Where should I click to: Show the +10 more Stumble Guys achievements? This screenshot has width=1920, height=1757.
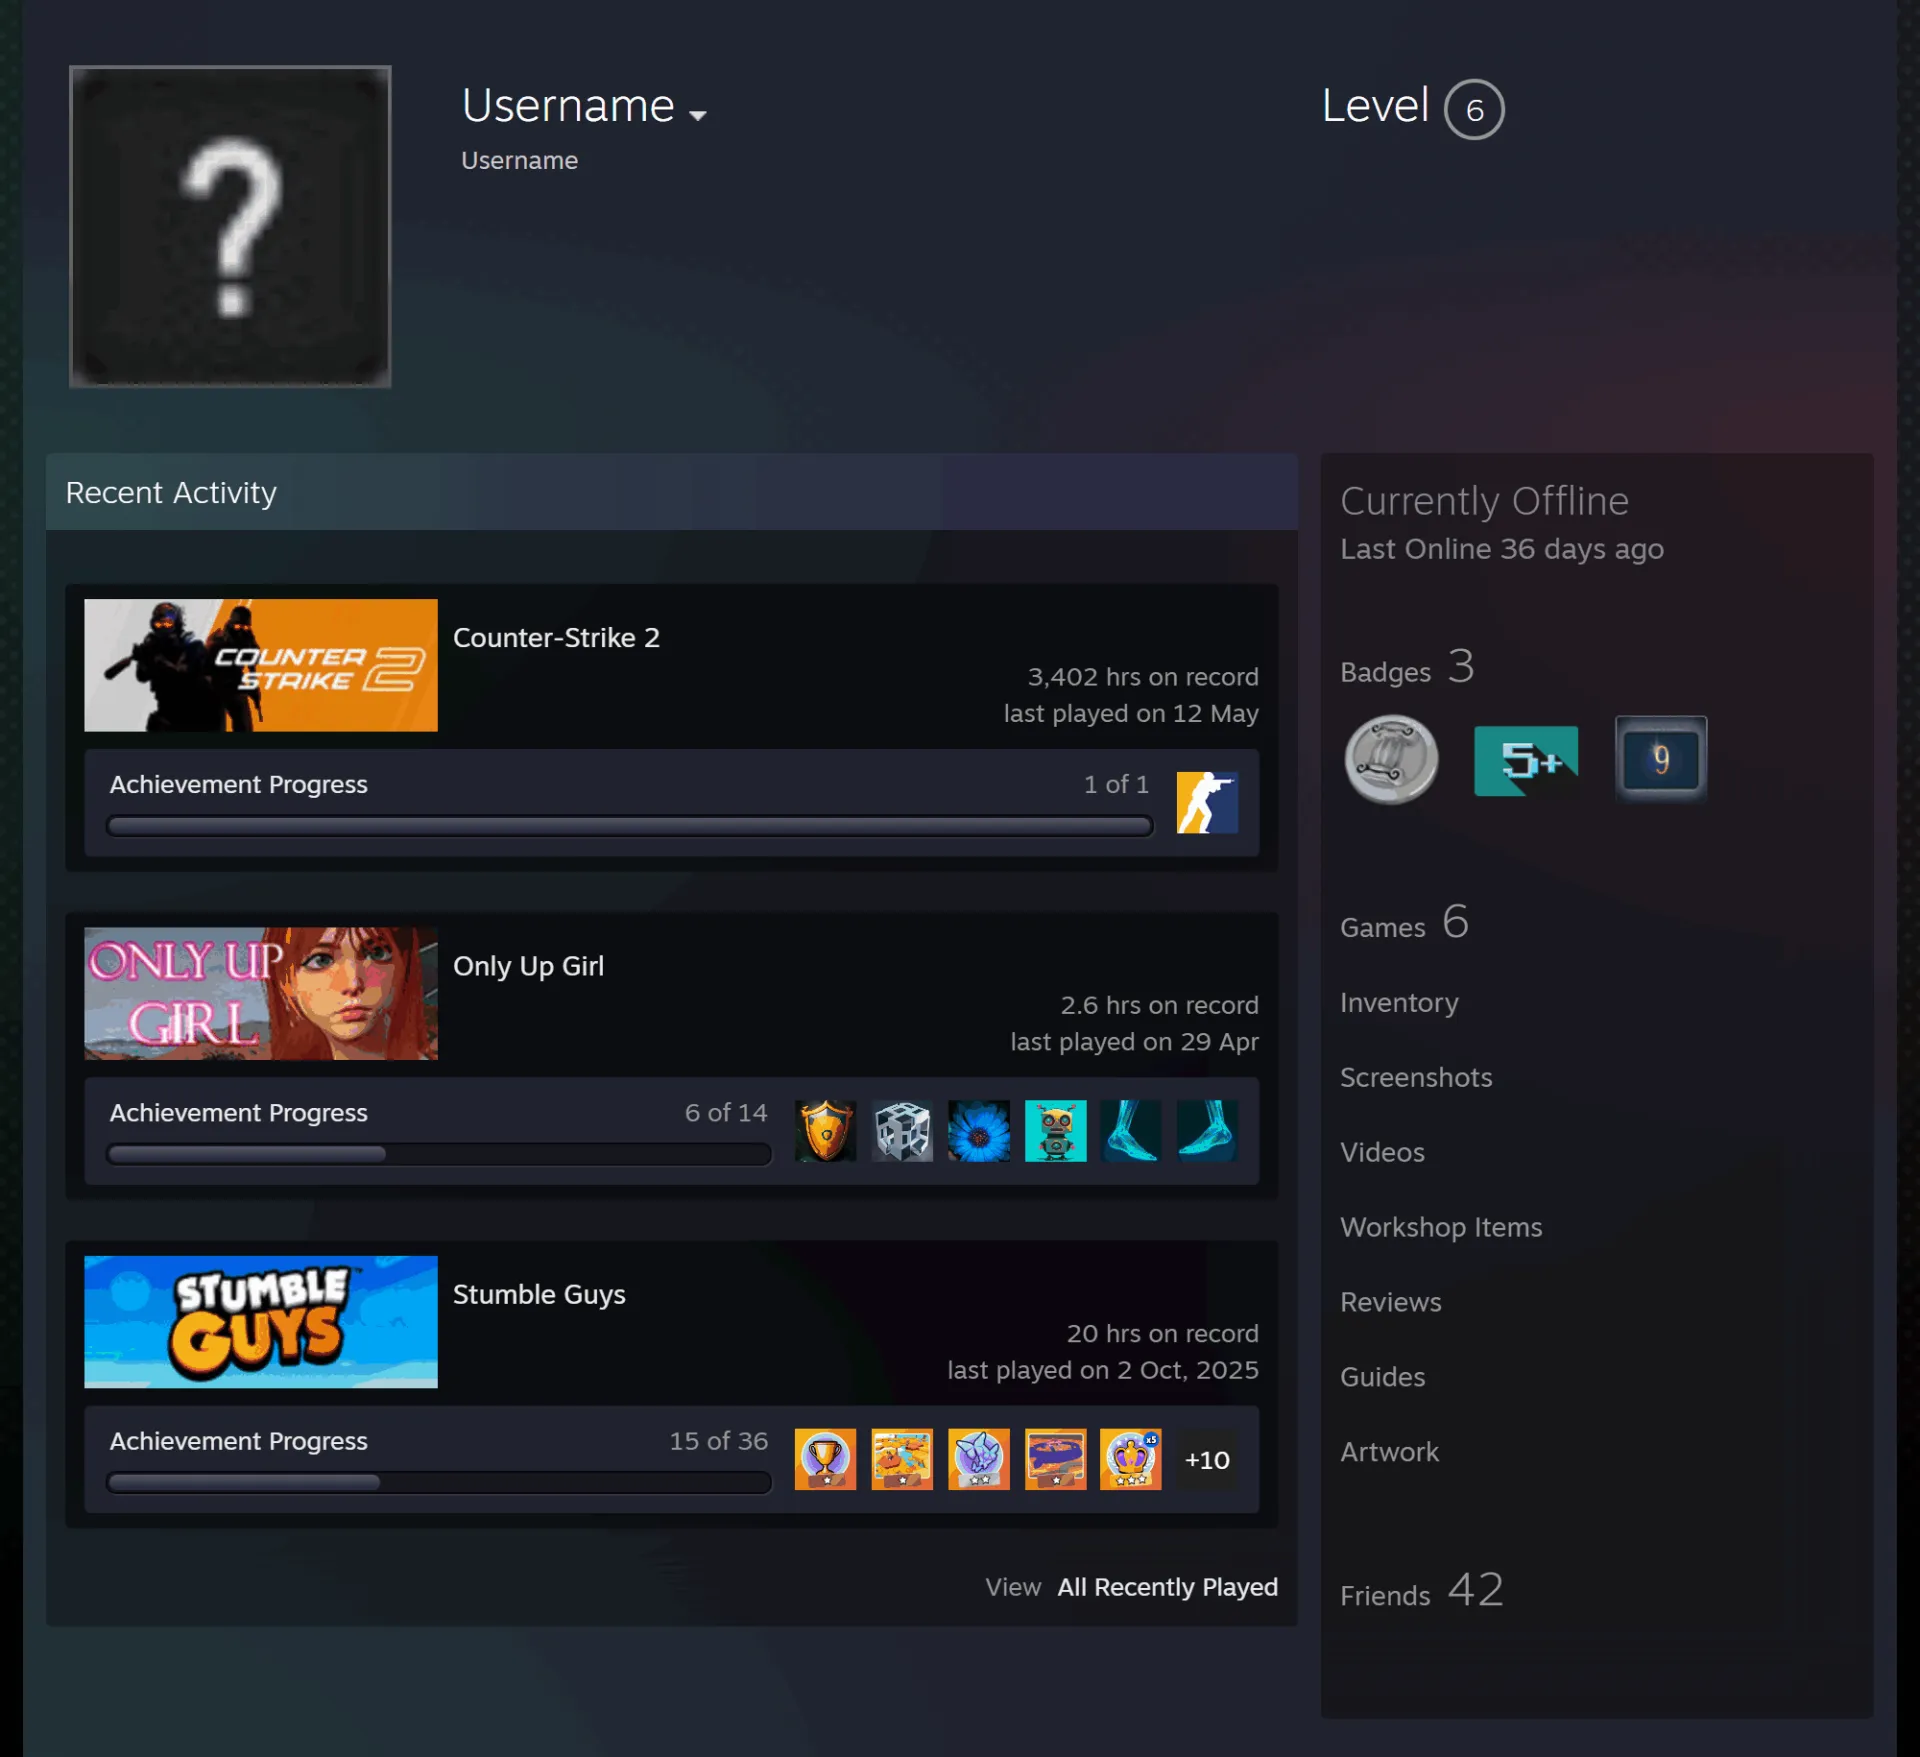pyautogui.click(x=1207, y=1460)
